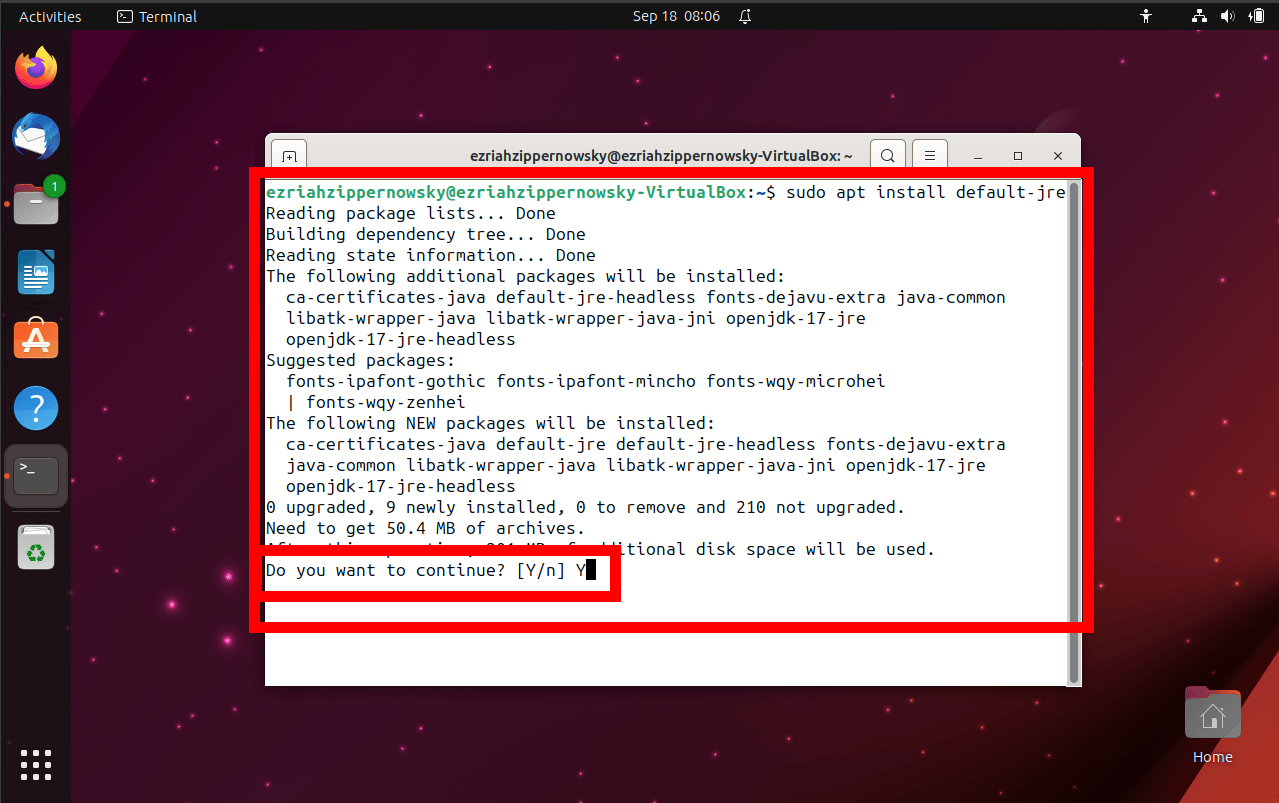1279x803 pixels.
Task: Click the new tab button in Terminal
Action: 288,155
